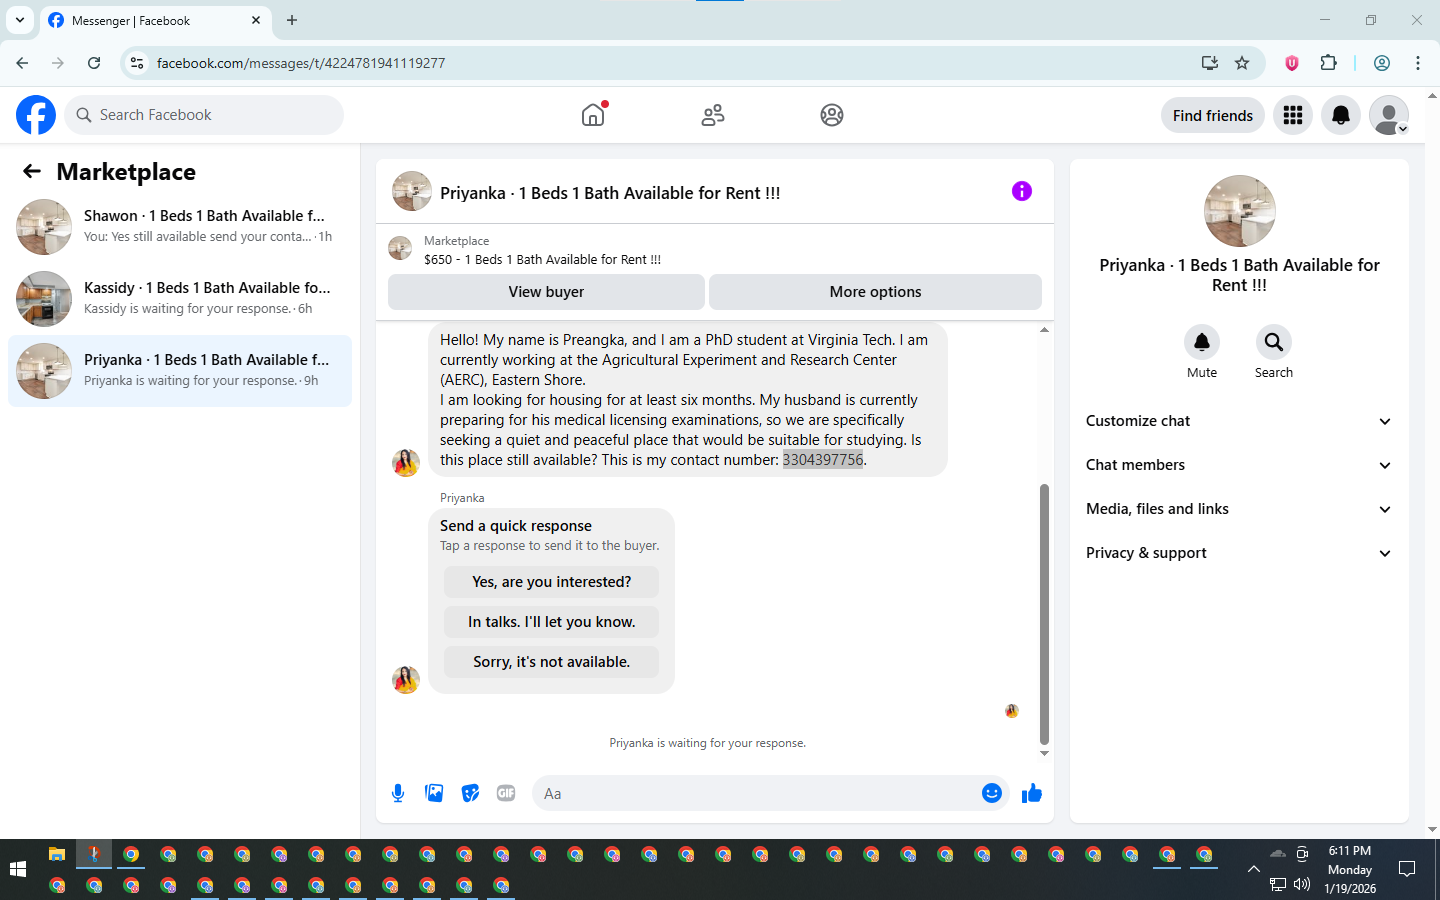The height and width of the screenshot is (900, 1440).
Task: Open the Home feed icon
Action: [593, 115]
